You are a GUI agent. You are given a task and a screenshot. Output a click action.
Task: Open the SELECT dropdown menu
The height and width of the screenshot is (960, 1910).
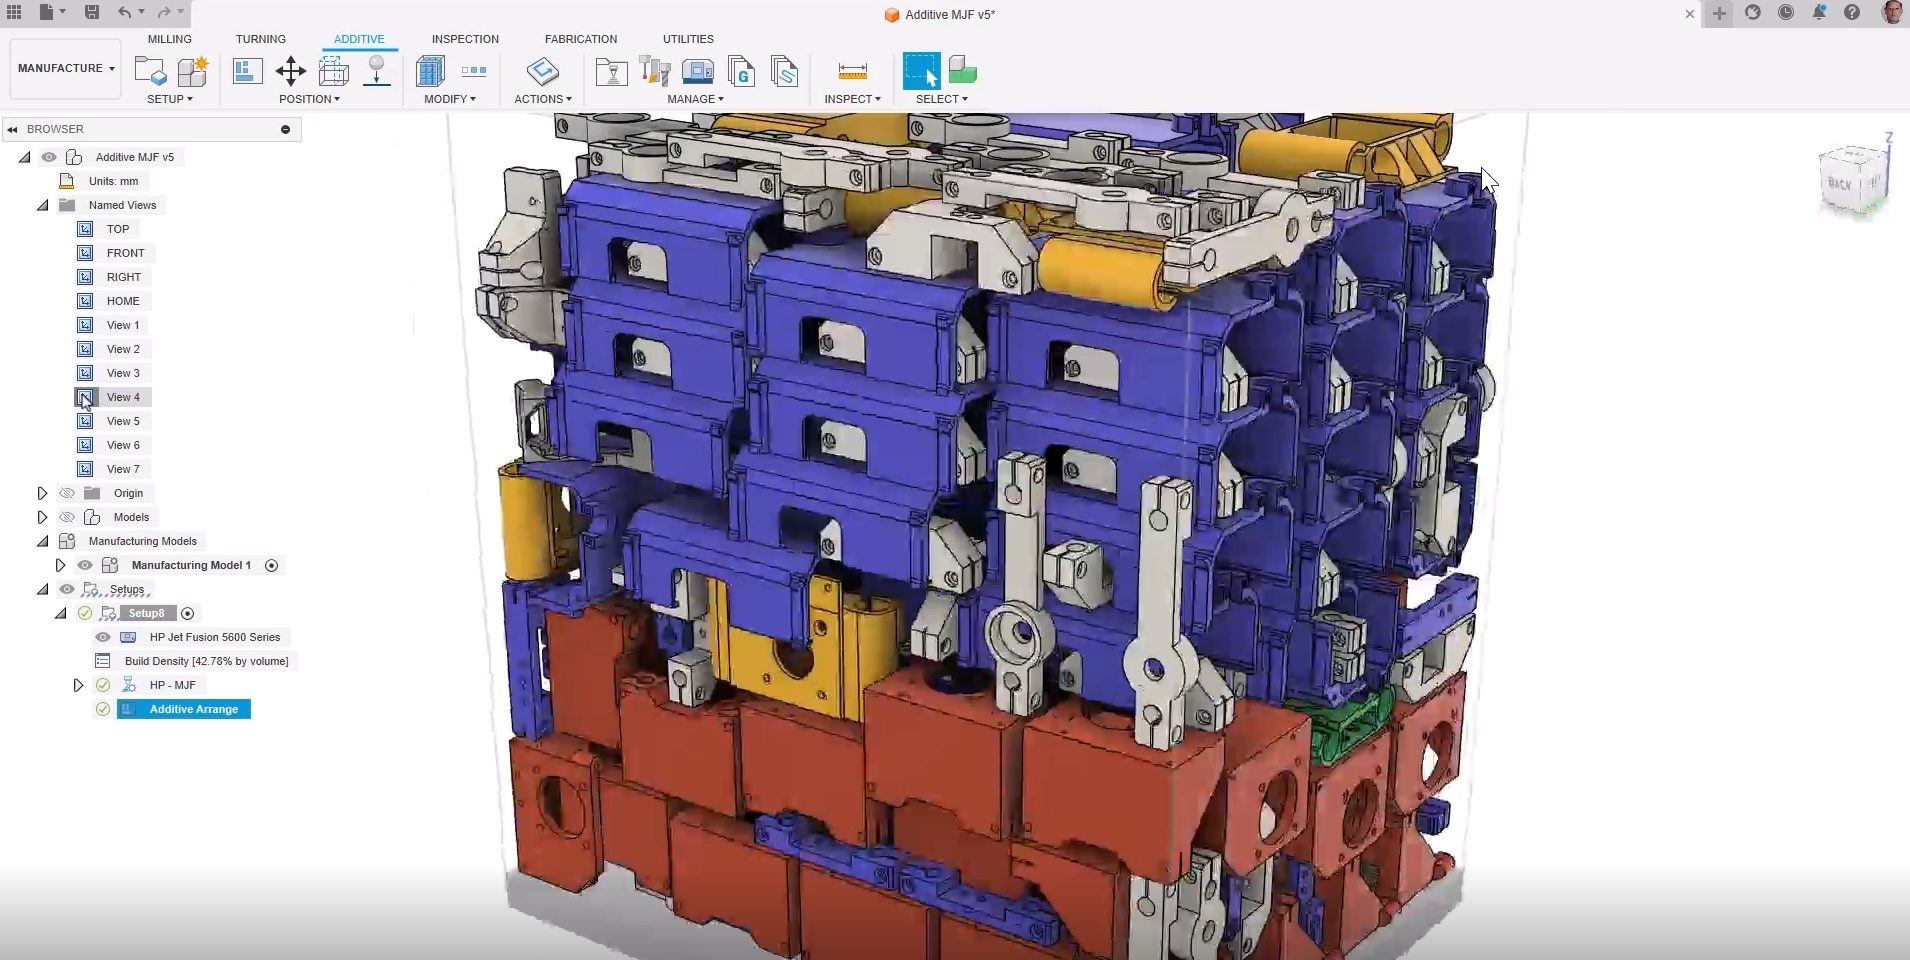(x=942, y=99)
